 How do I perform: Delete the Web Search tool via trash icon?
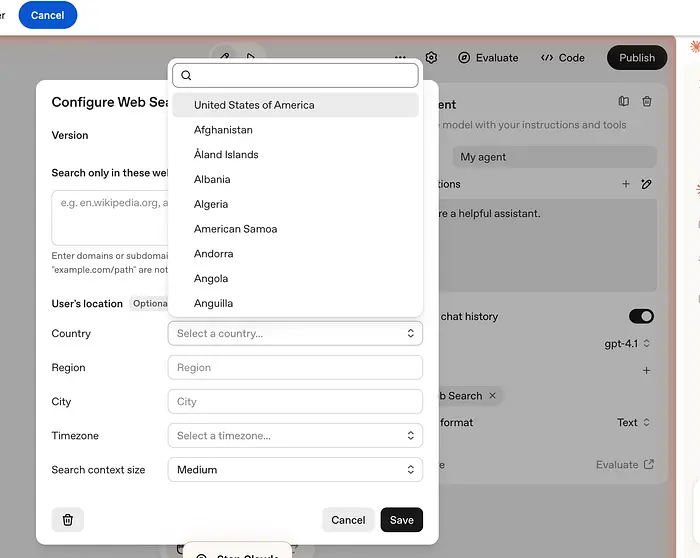(68, 520)
